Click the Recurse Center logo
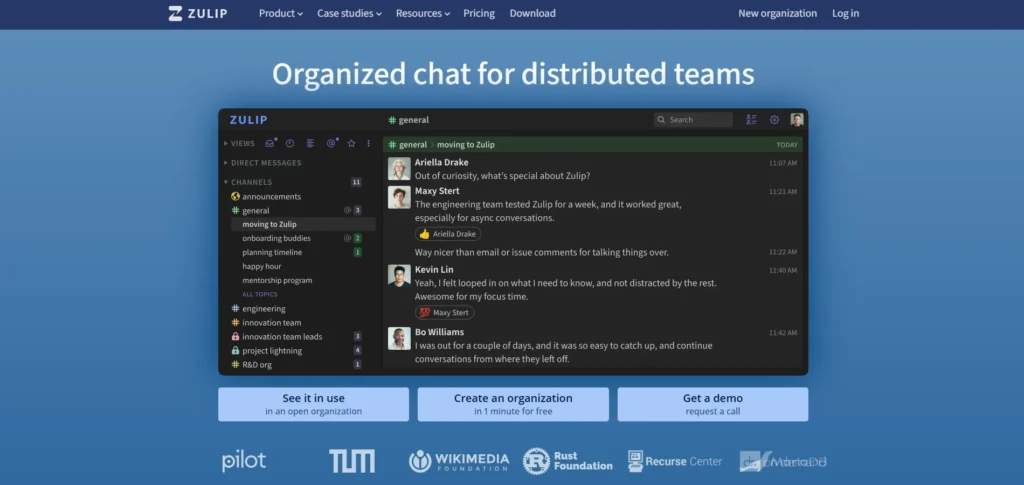 (x=675, y=461)
